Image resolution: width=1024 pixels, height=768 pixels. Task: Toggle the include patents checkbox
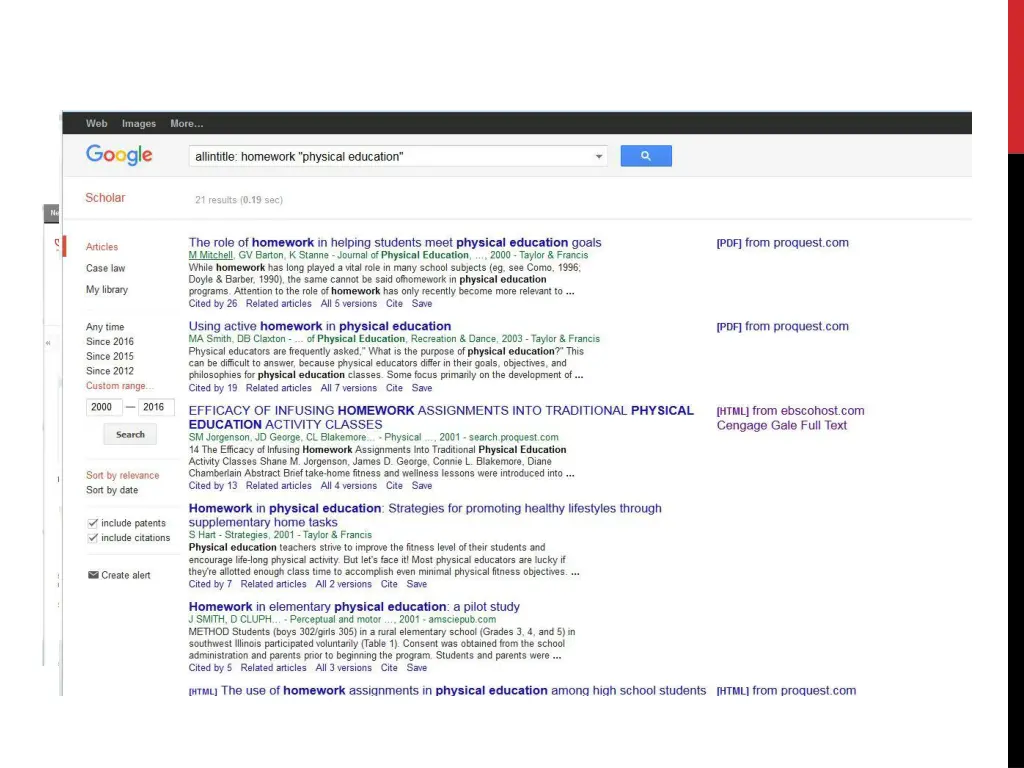[x=93, y=523]
